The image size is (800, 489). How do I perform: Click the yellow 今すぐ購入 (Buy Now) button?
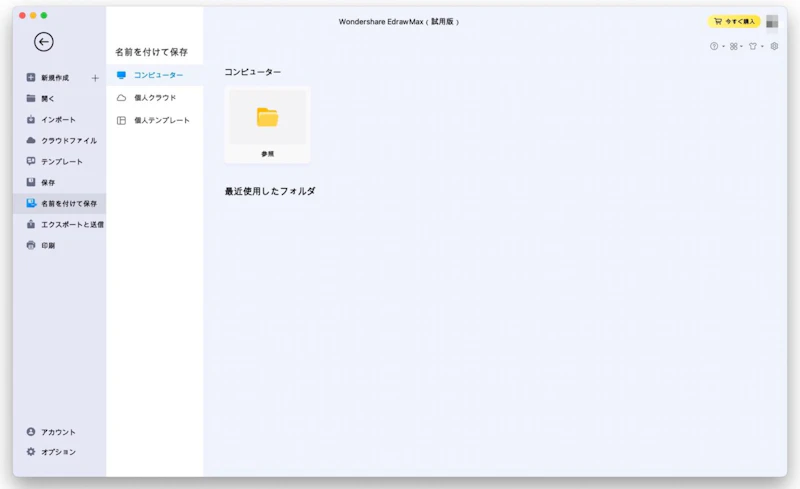click(x=734, y=21)
